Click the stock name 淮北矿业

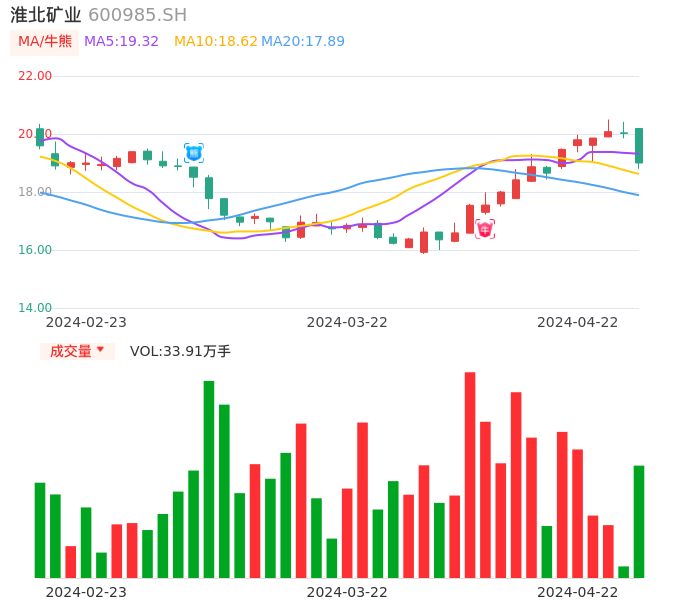(46, 15)
